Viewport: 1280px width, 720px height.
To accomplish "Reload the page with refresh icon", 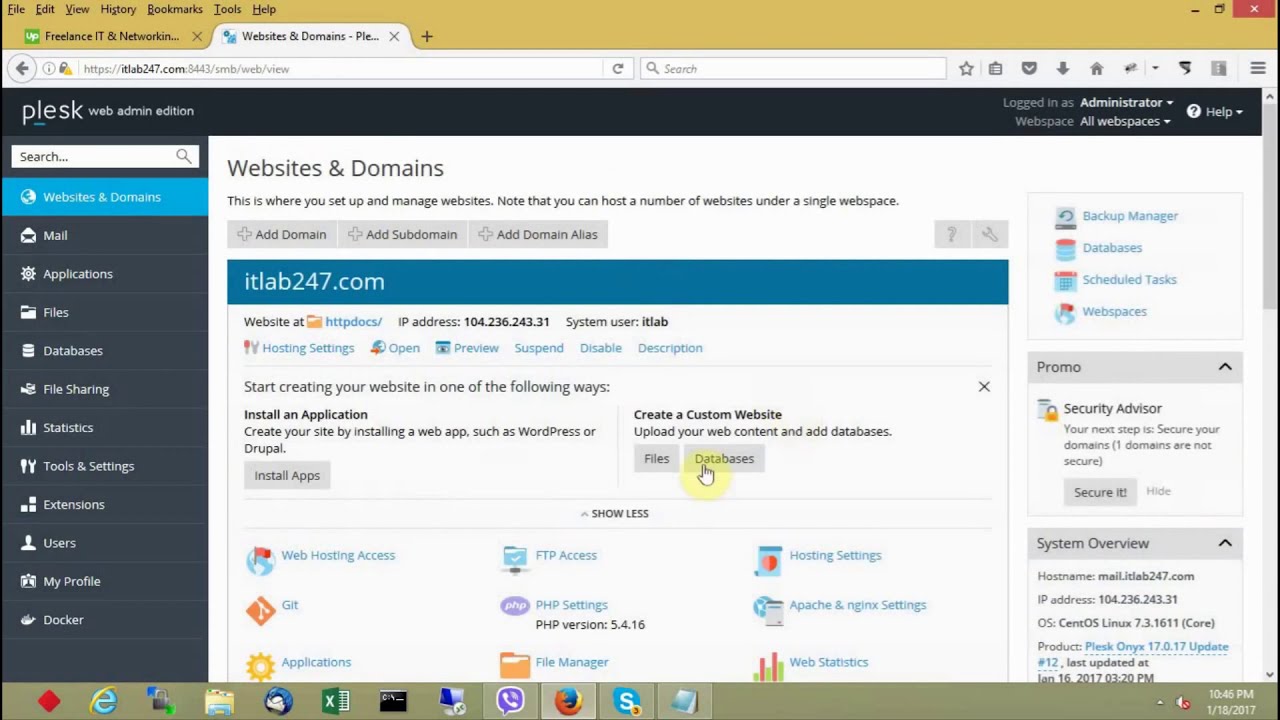I will (618, 69).
